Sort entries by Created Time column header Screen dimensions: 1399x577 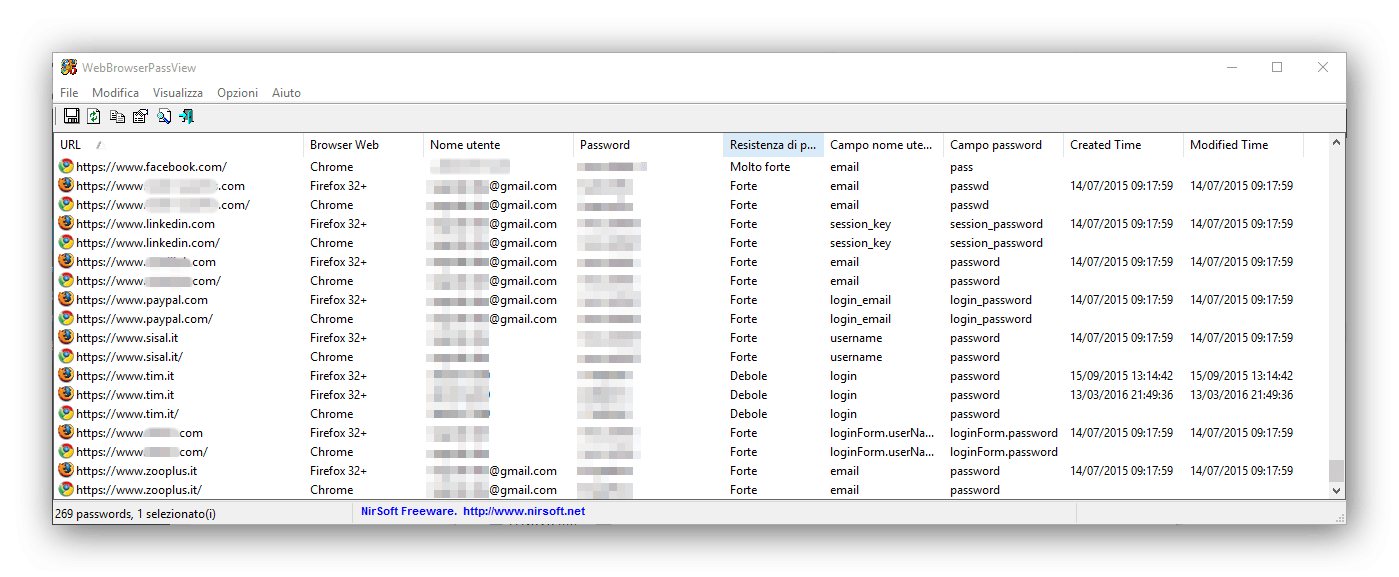(1105, 144)
